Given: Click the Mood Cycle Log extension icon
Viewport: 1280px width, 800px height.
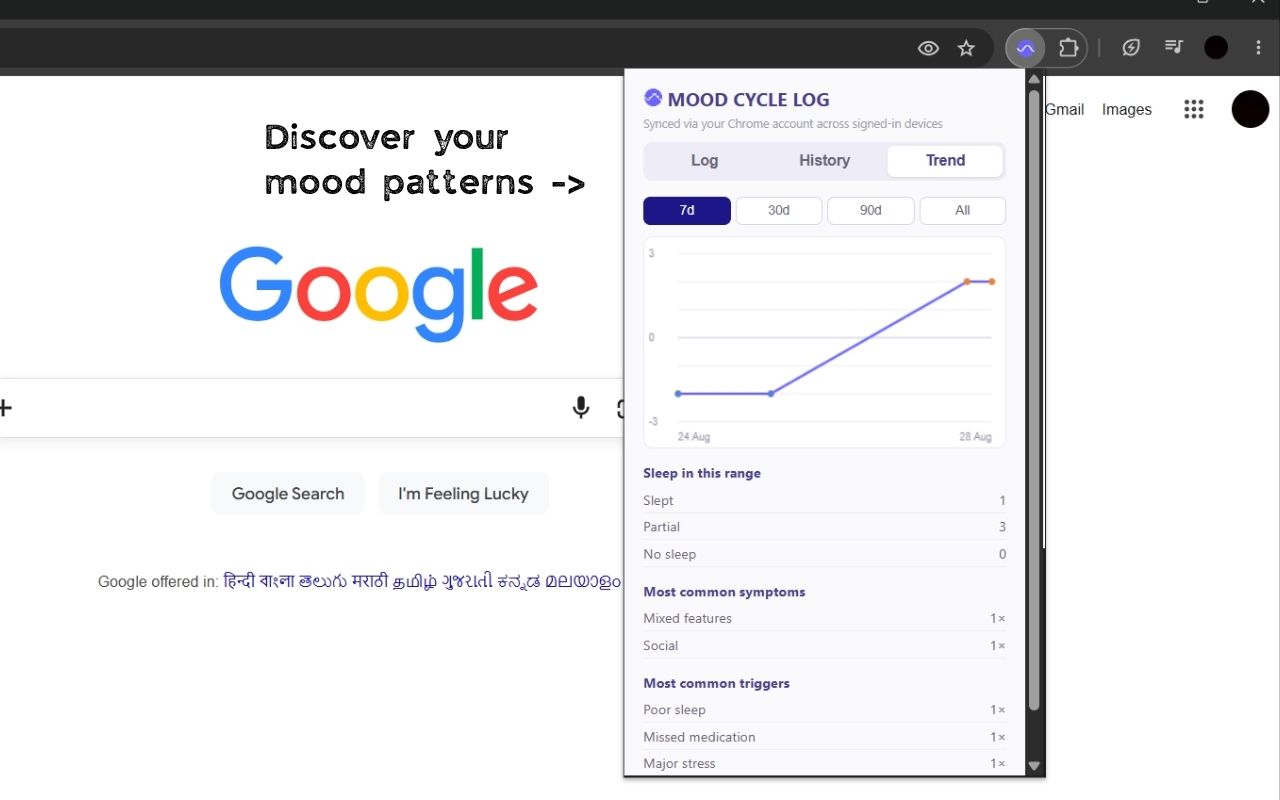Looking at the screenshot, I should click(1025, 47).
